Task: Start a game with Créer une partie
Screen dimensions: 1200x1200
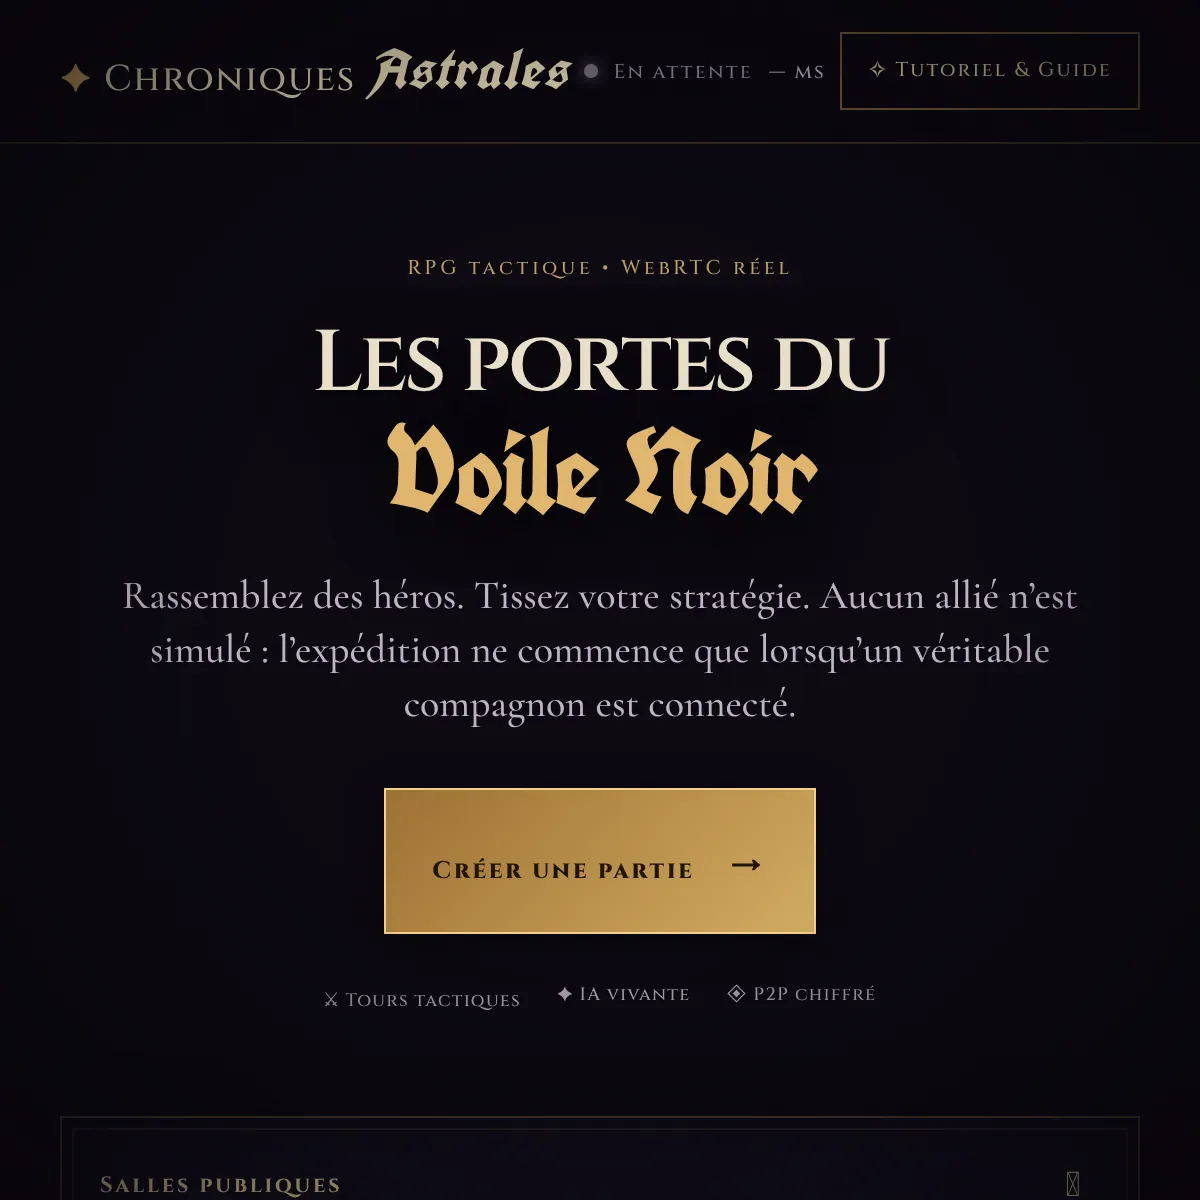Action: (600, 861)
